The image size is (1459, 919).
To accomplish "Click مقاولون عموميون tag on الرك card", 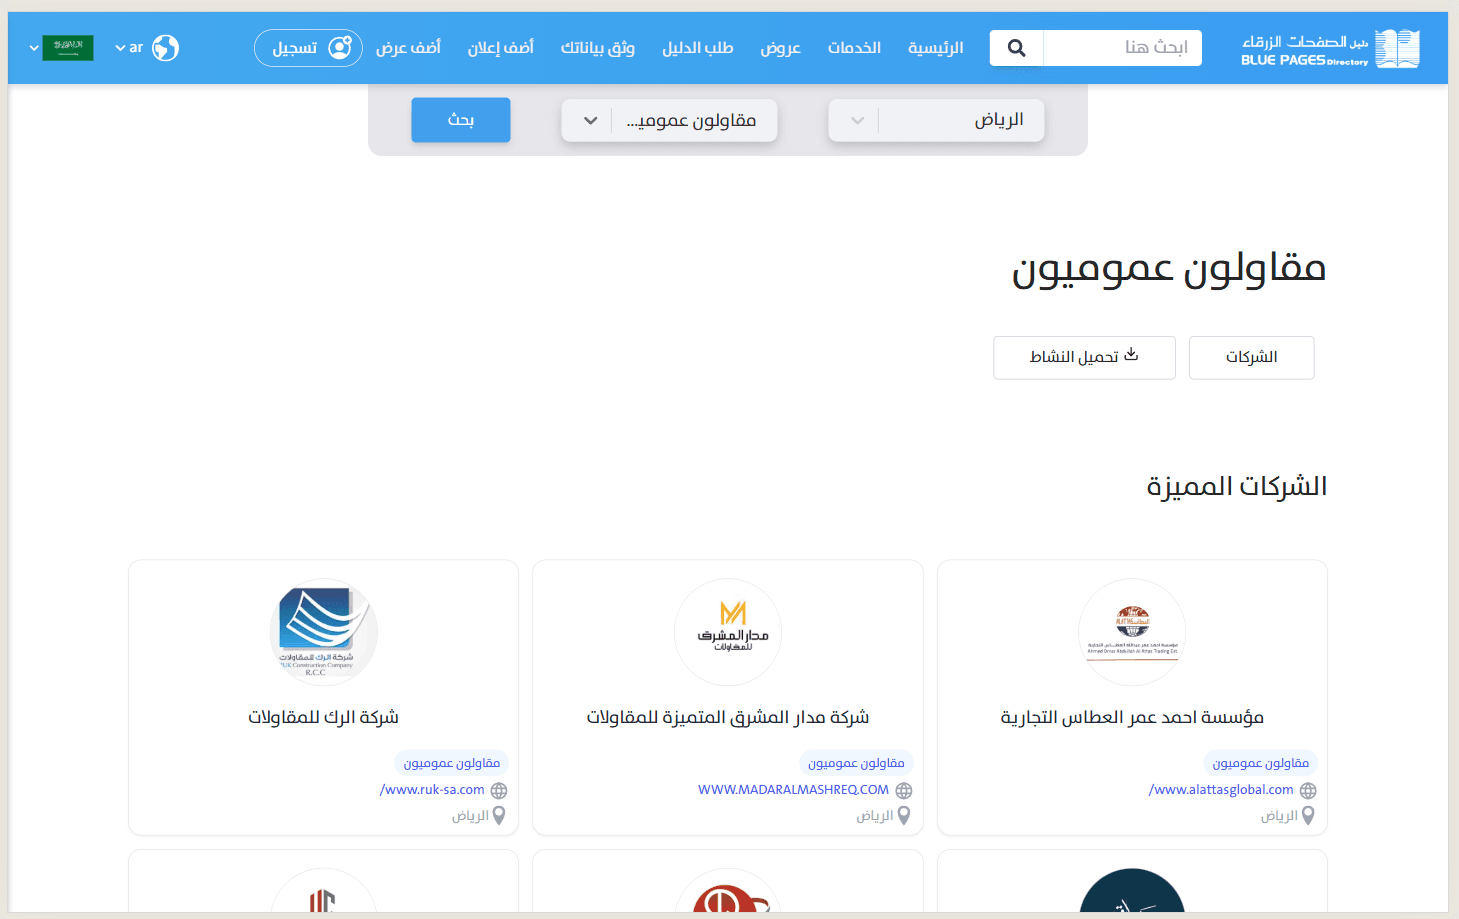I will click(451, 763).
